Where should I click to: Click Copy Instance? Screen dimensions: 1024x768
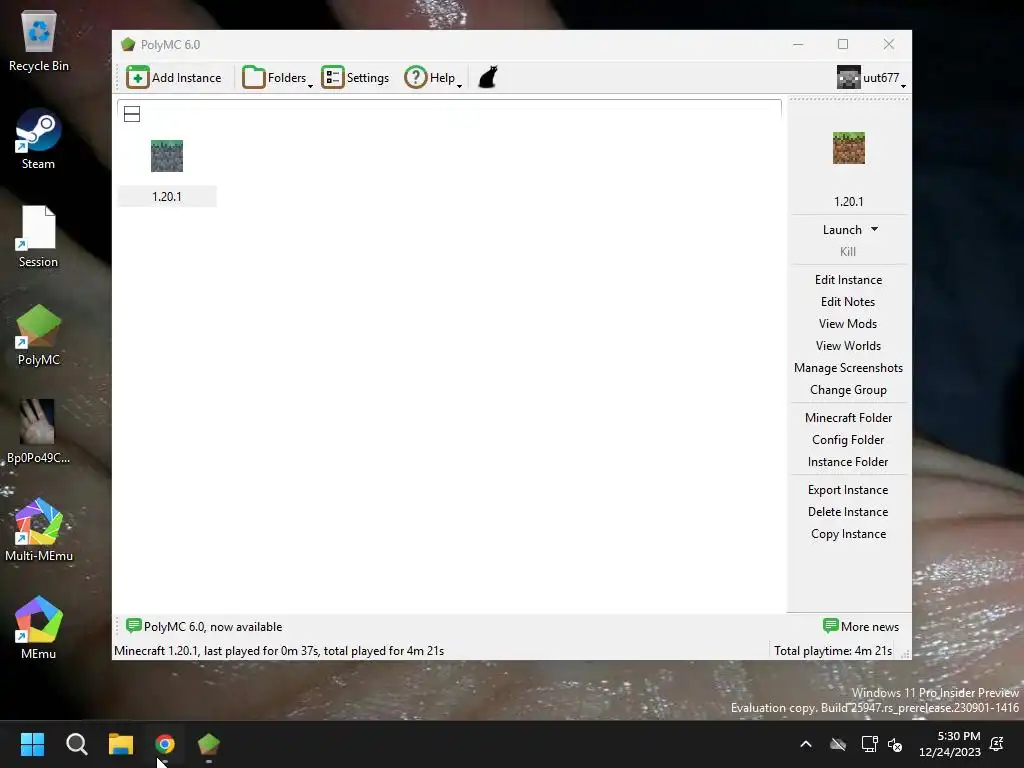tap(848, 534)
